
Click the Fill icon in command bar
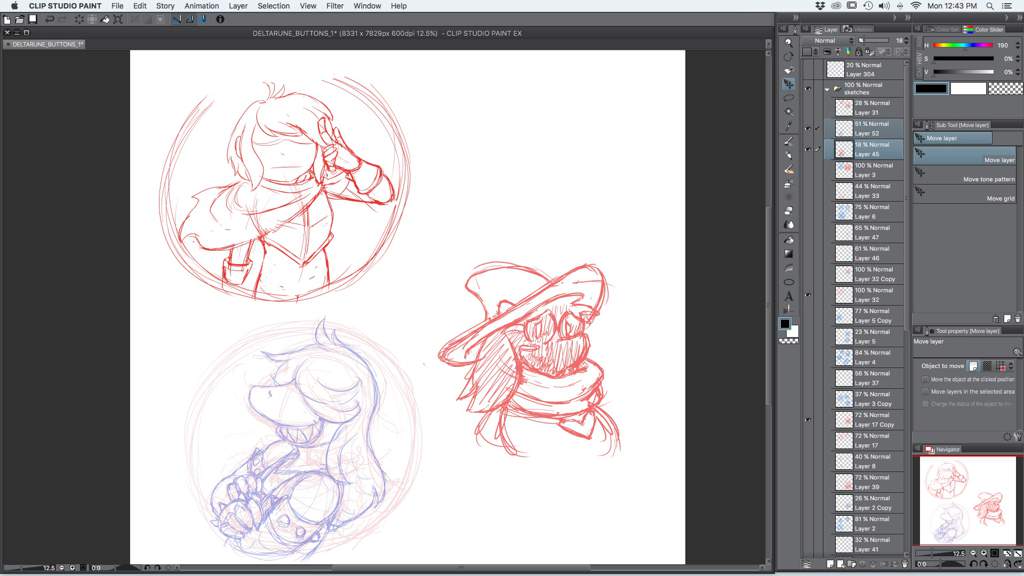(105, 20)
